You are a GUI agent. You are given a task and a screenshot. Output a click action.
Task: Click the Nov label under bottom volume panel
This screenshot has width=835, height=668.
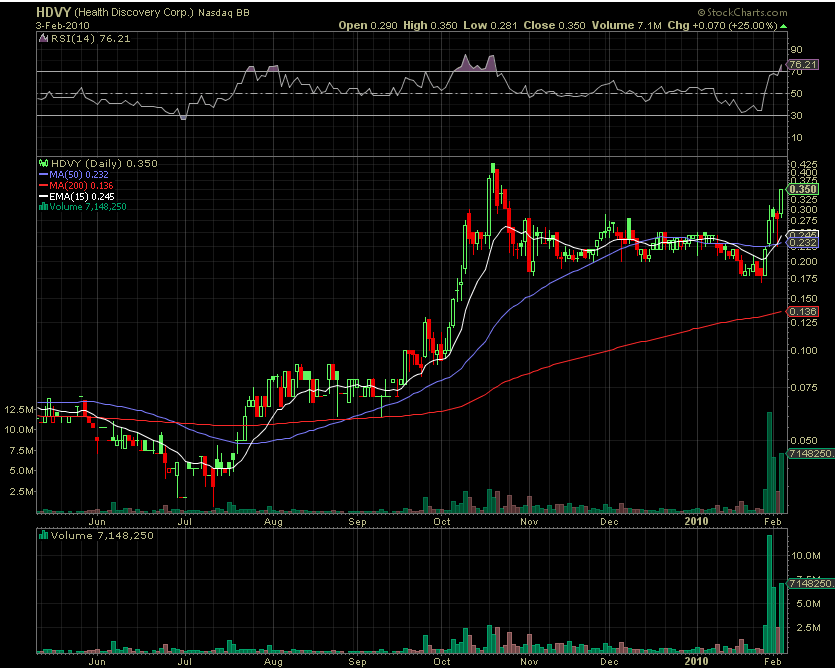529,662
